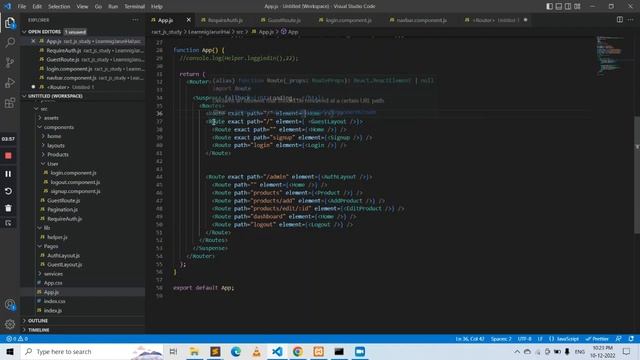Discard recording with trash icon
640x360 pixels.
[x=8, y=208]
